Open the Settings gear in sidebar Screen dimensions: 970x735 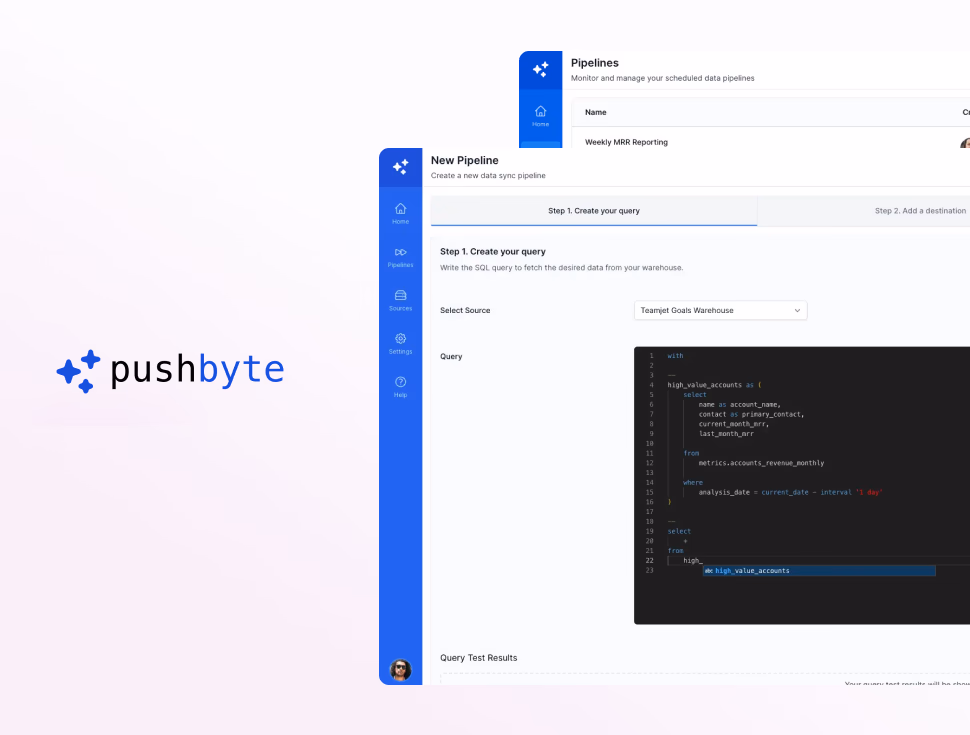pyautogui.click(x=400, y=341)
